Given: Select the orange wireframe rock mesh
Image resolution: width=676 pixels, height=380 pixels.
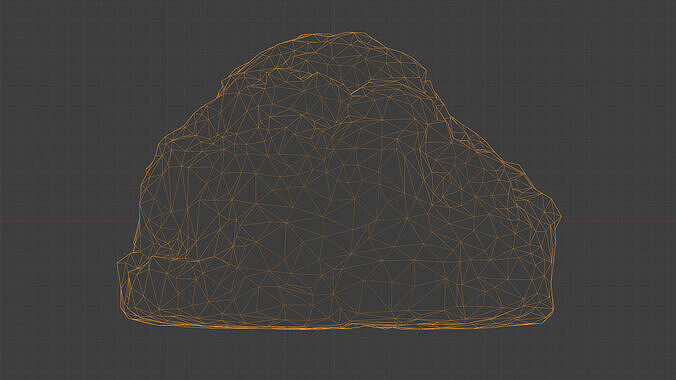Looking at the screenshot, I should pos(339,181).
